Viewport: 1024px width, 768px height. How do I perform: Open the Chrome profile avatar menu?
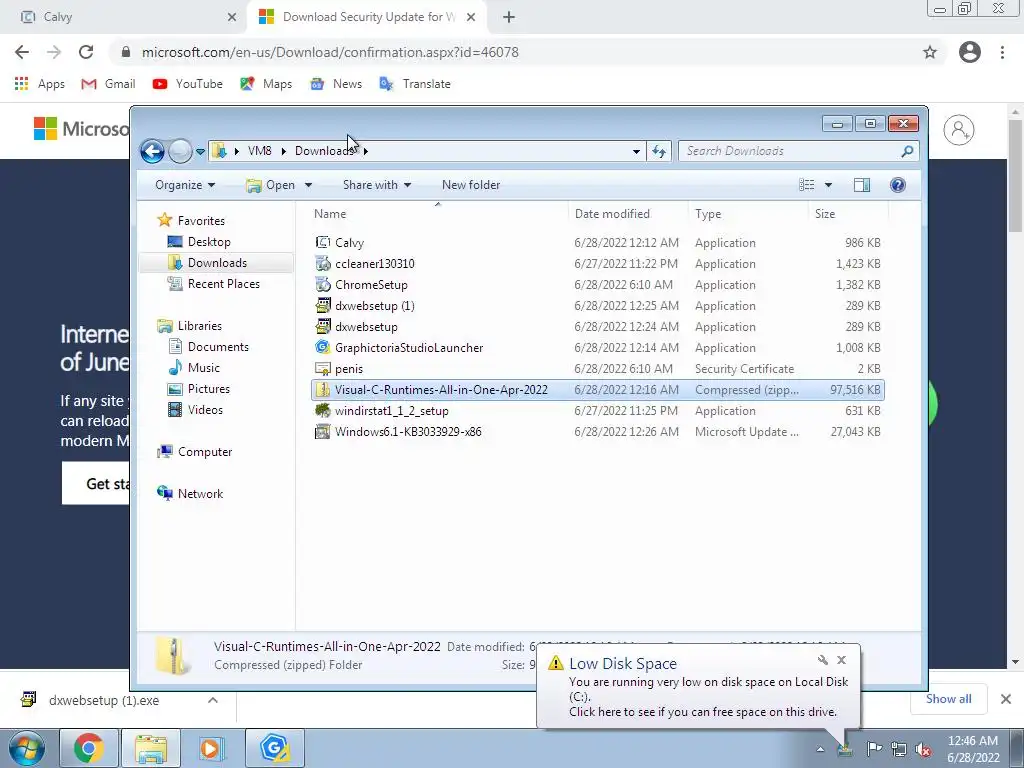pos(970,52)
